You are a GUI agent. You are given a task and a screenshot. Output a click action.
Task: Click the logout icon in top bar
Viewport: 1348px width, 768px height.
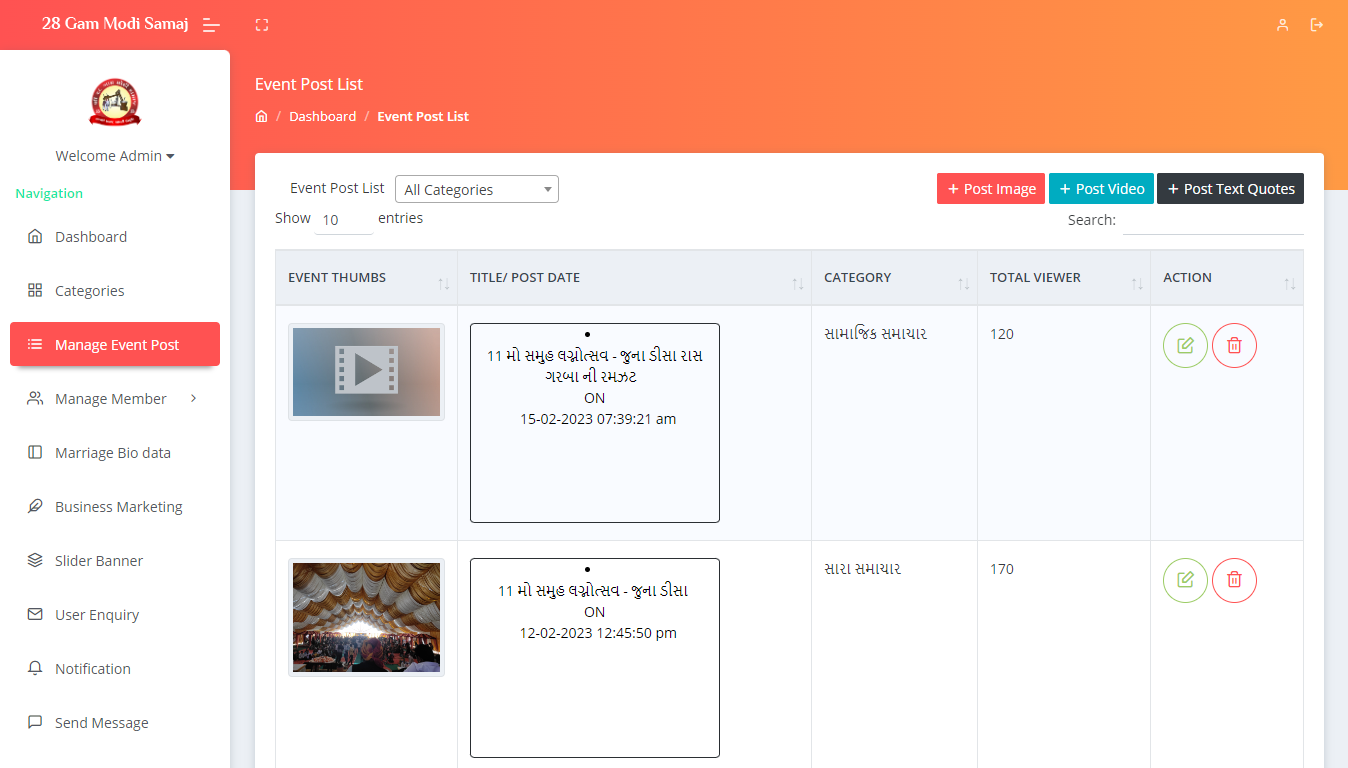1317,25
